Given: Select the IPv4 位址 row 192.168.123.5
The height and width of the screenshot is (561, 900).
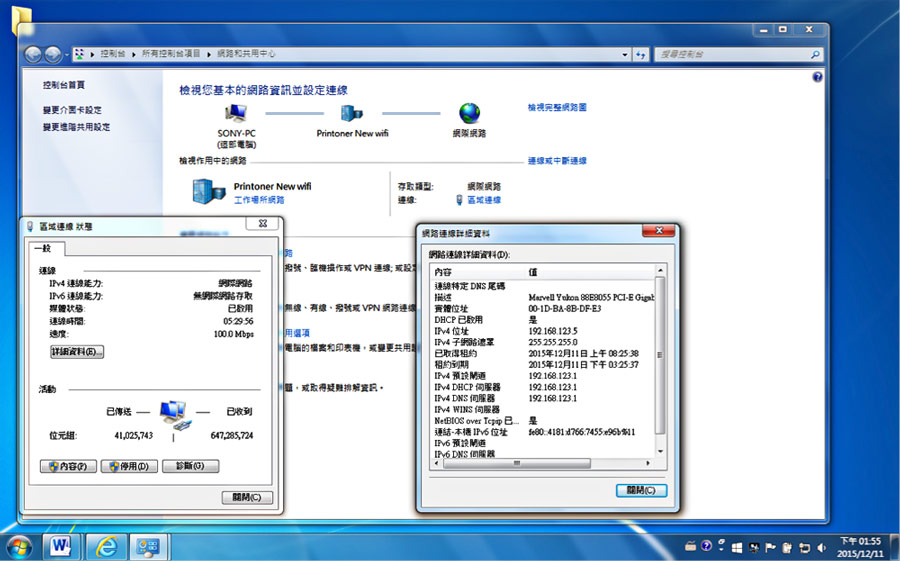Looking at the screenshot, I should pos(543,331).
